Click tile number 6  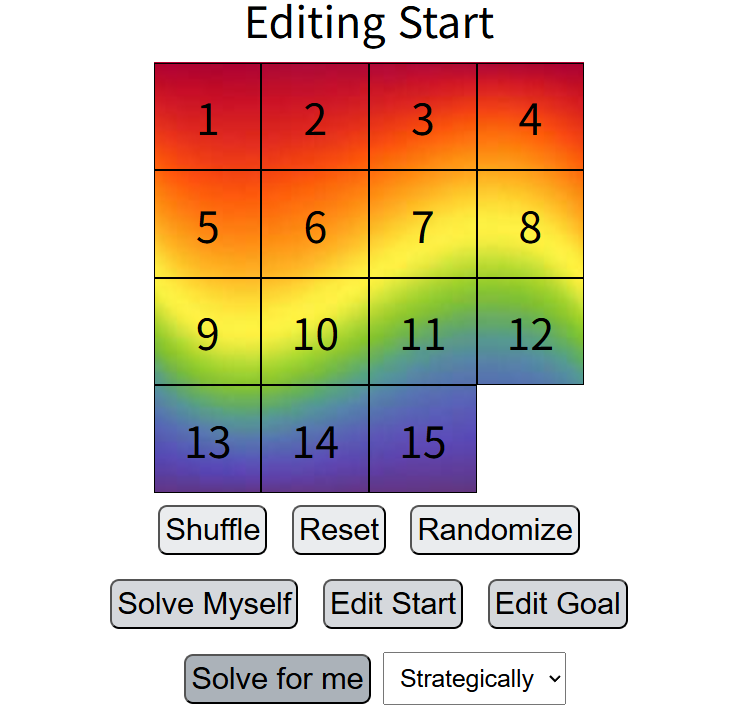click(x=315, y=225)
